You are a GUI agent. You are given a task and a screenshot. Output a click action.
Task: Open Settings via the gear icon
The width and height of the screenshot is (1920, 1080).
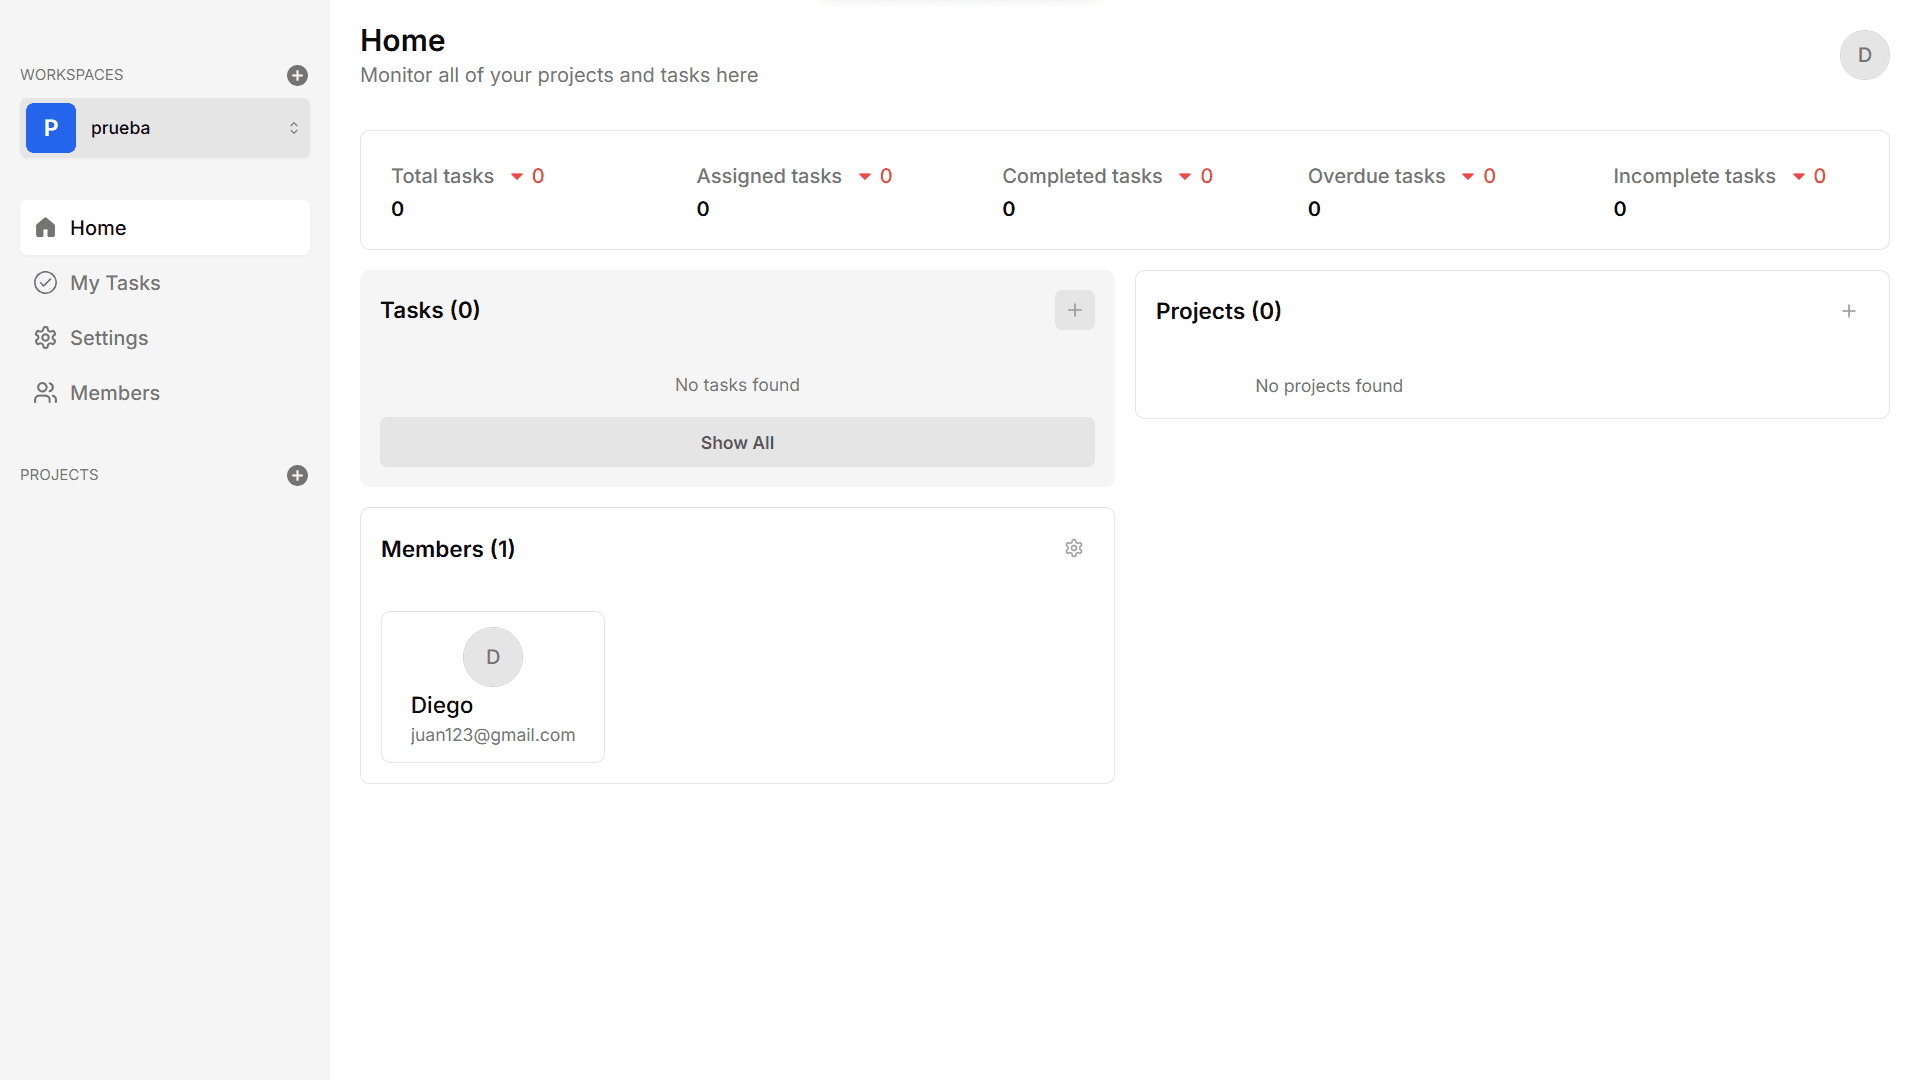tap(45, 338)
